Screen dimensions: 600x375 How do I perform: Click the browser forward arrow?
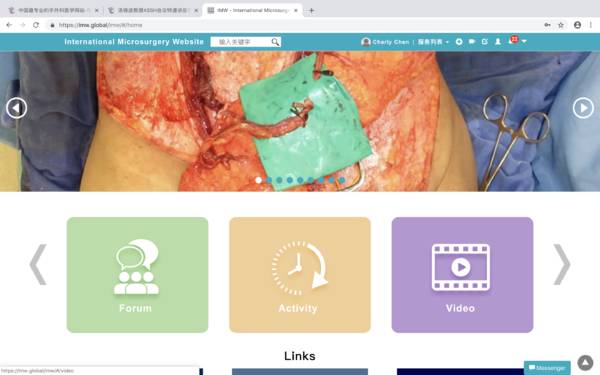click(x=23, y=25)
